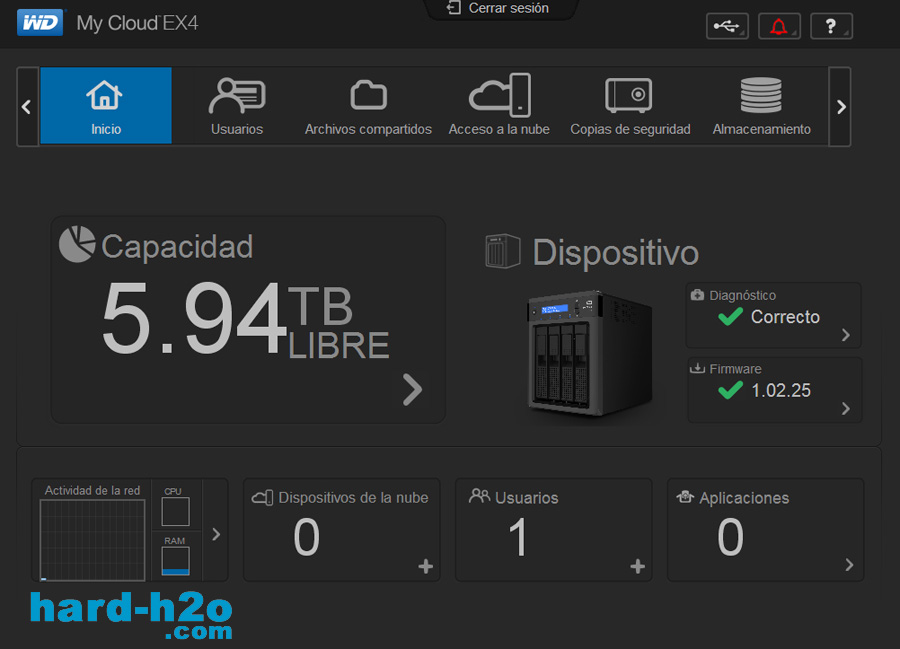Image resolution: width=900 pixels, height=649 pixels.
Task: Click the Cerrar sesión logout link
Action: tap(498, 8)
